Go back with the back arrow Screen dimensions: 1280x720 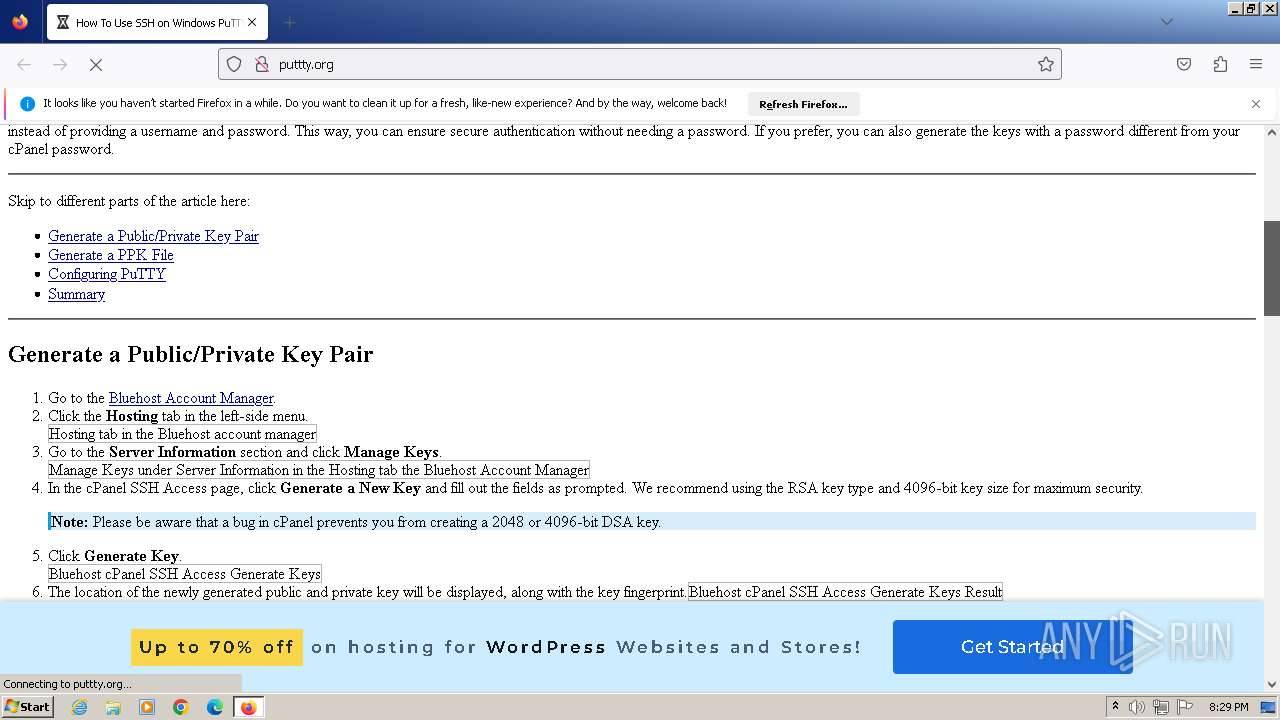click(24, 64)
